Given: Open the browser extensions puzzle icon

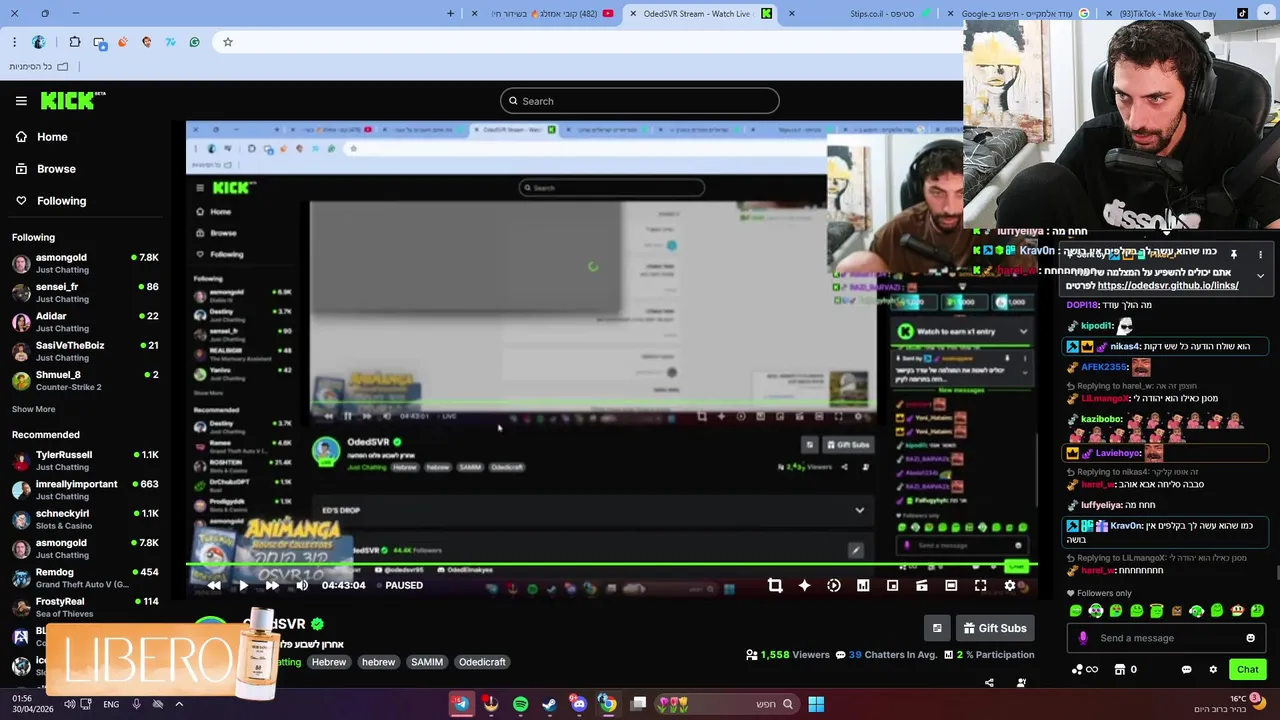Looking at the screenshot, I should (75, 42).
